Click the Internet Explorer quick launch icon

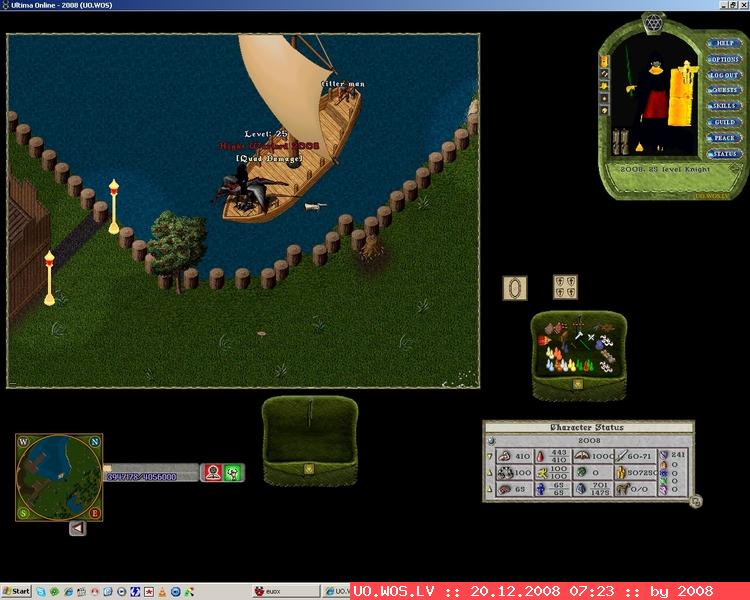click(x=68, y=592)
